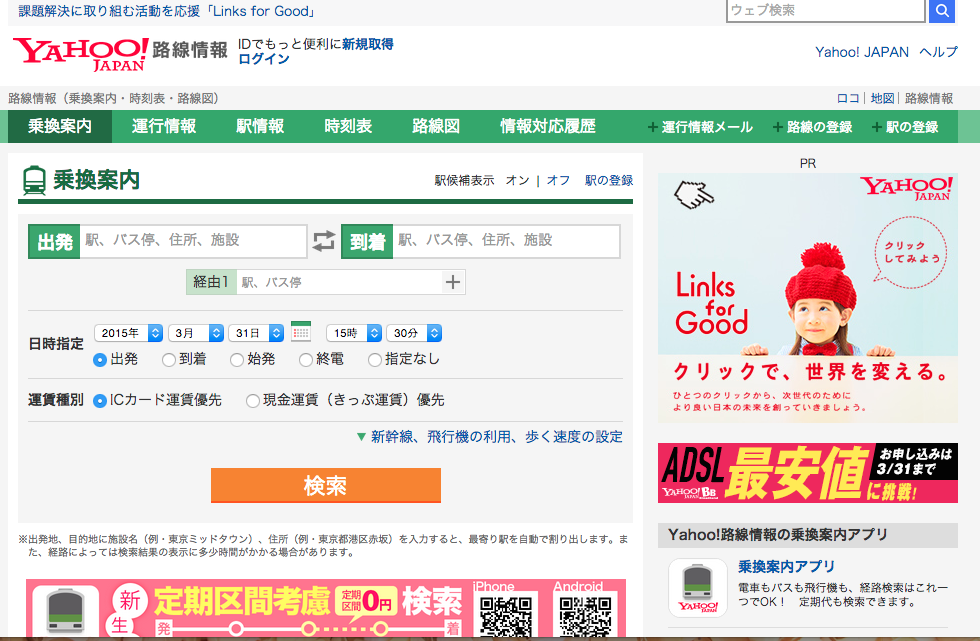Screen dimensions: 980x641
Task: Open the 乗換案内 tab
Action: (x=60, y=126)
